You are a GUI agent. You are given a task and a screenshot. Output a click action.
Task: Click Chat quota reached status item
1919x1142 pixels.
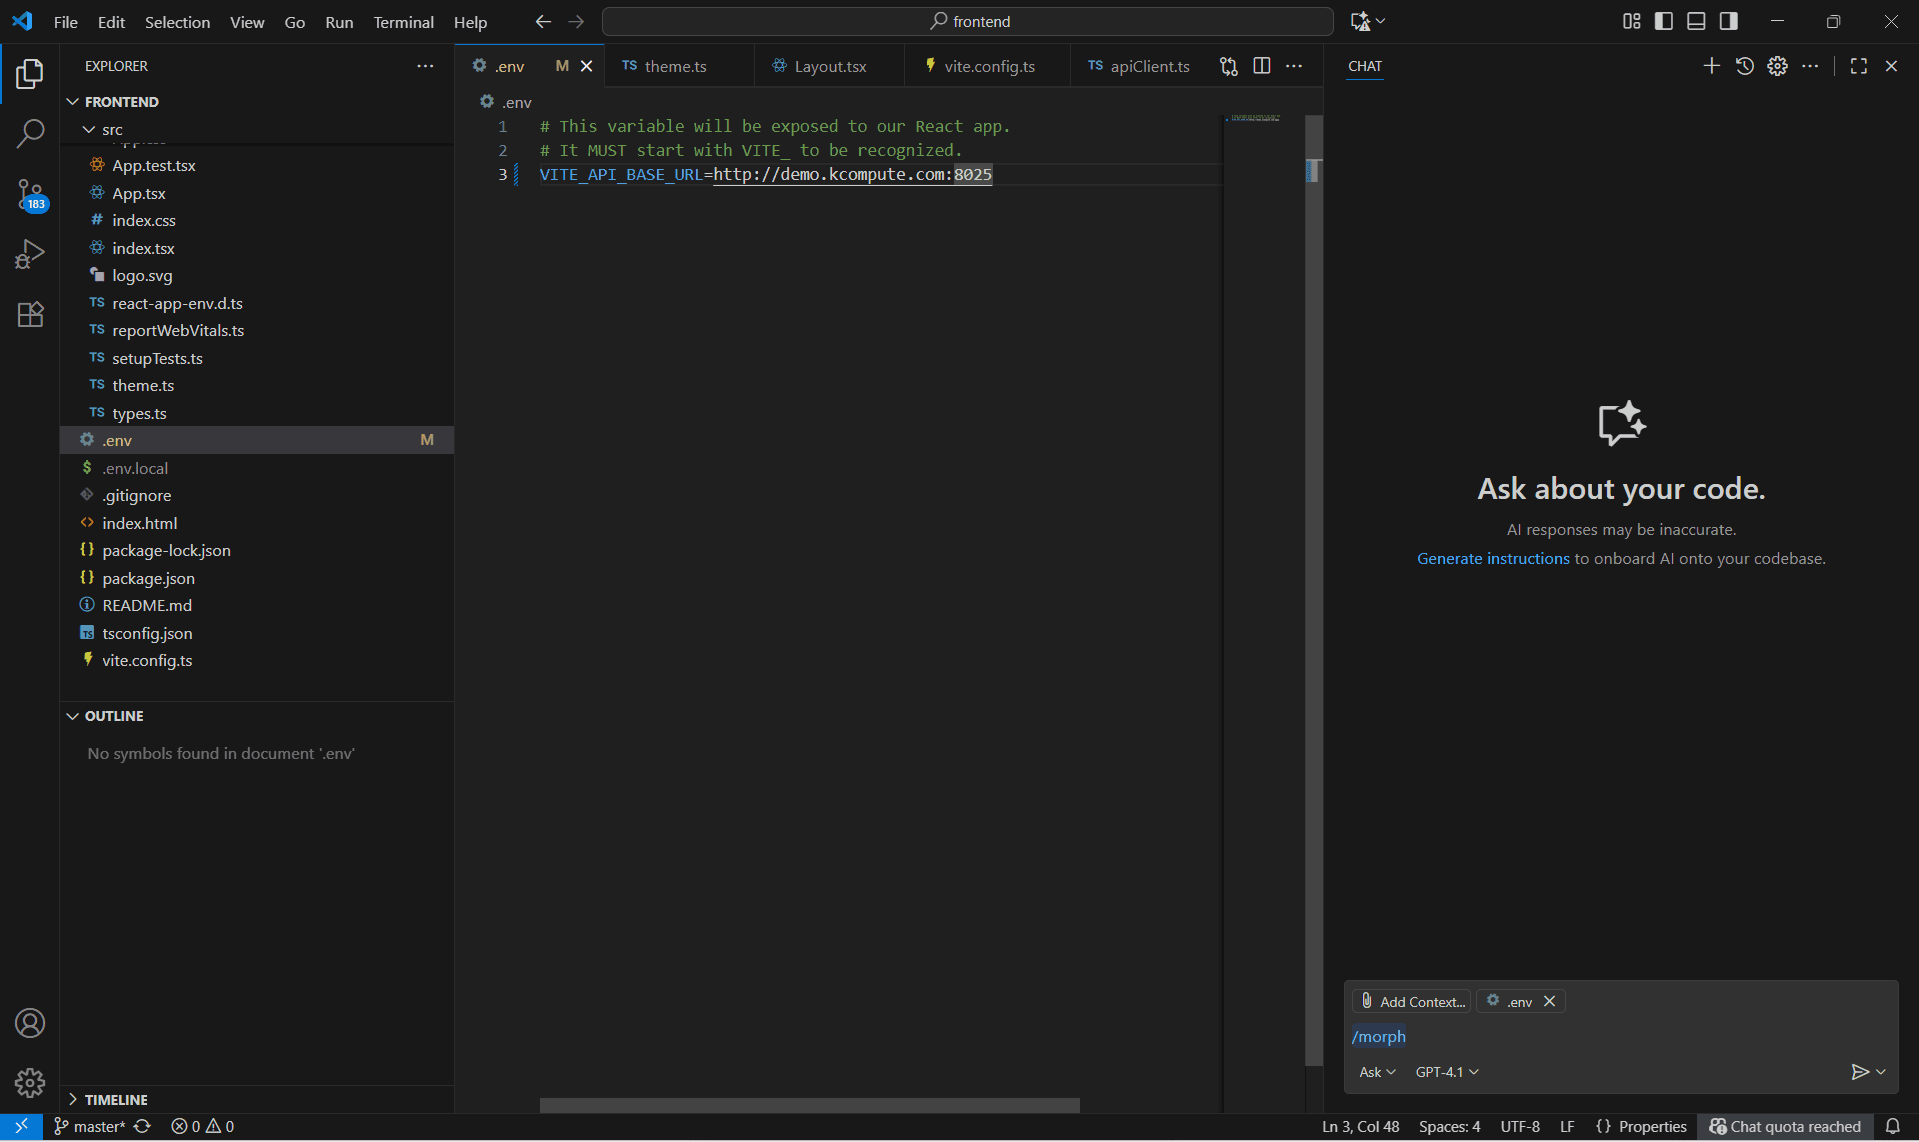(x=1785, y=1127)
